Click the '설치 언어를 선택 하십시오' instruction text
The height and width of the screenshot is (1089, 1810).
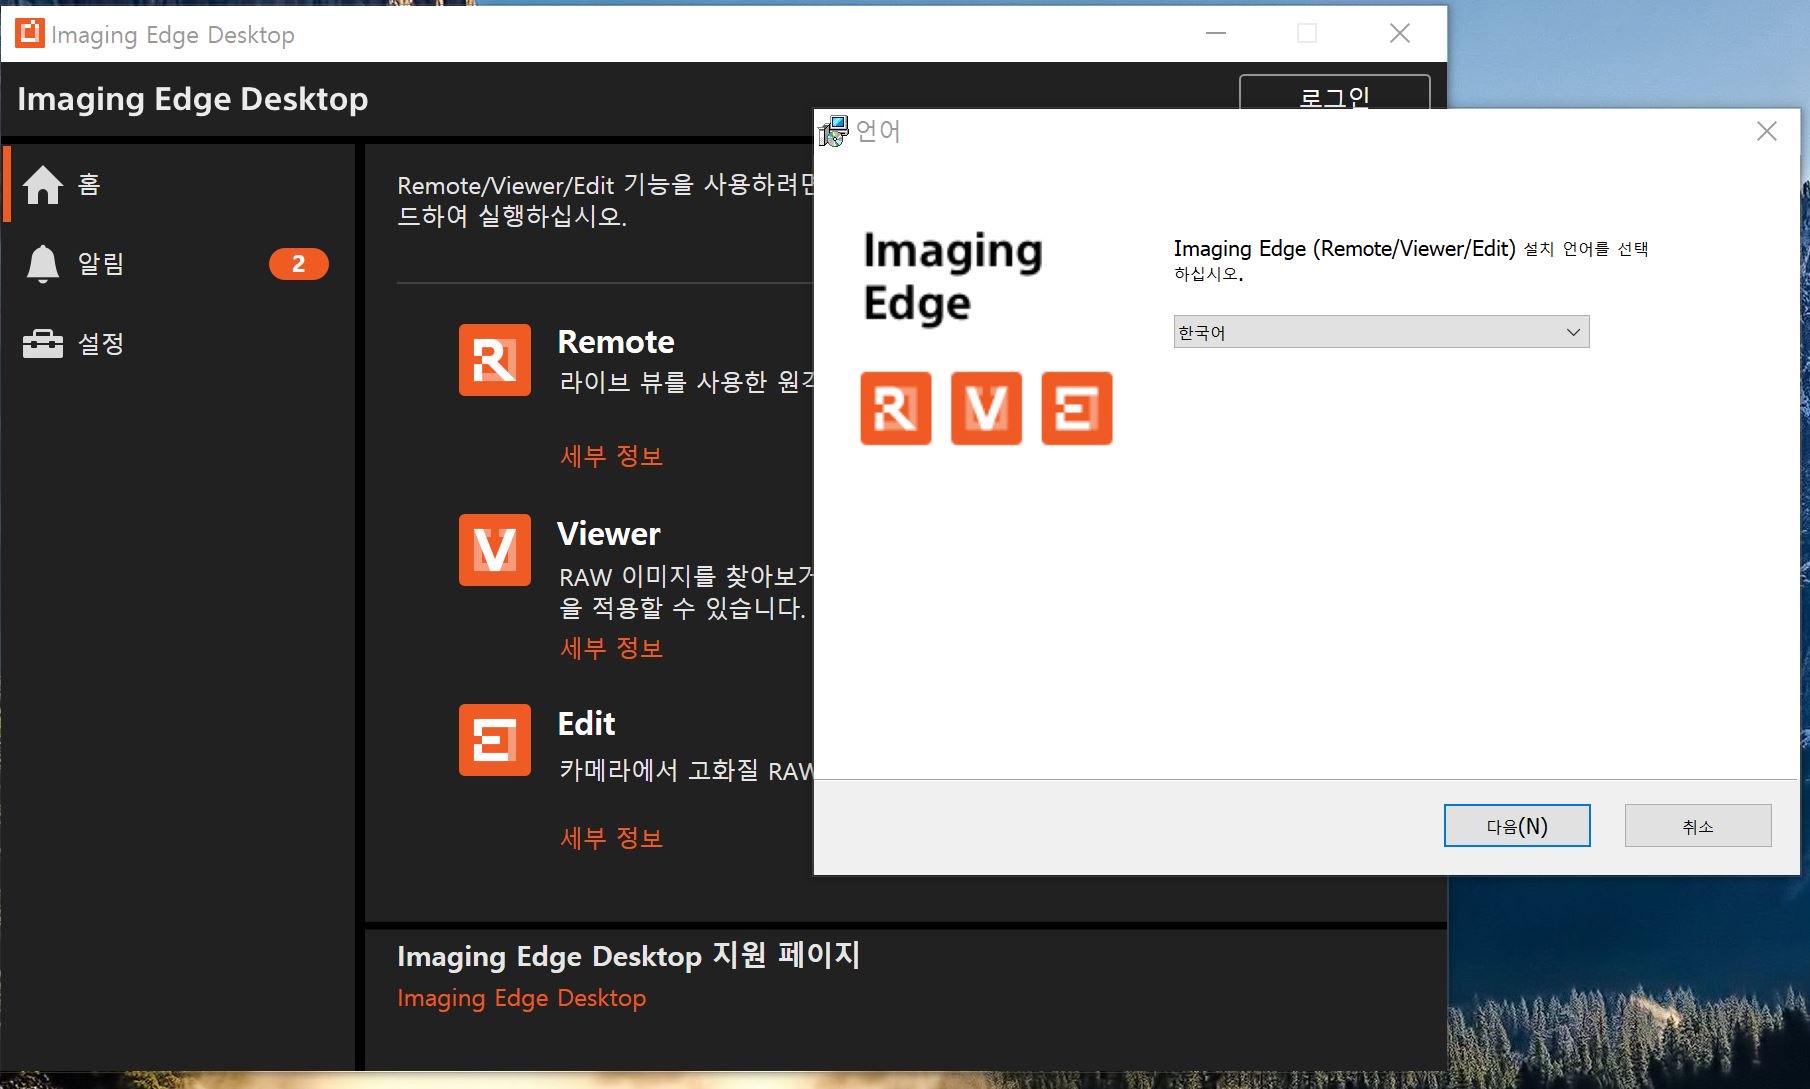coord(1410,260)
